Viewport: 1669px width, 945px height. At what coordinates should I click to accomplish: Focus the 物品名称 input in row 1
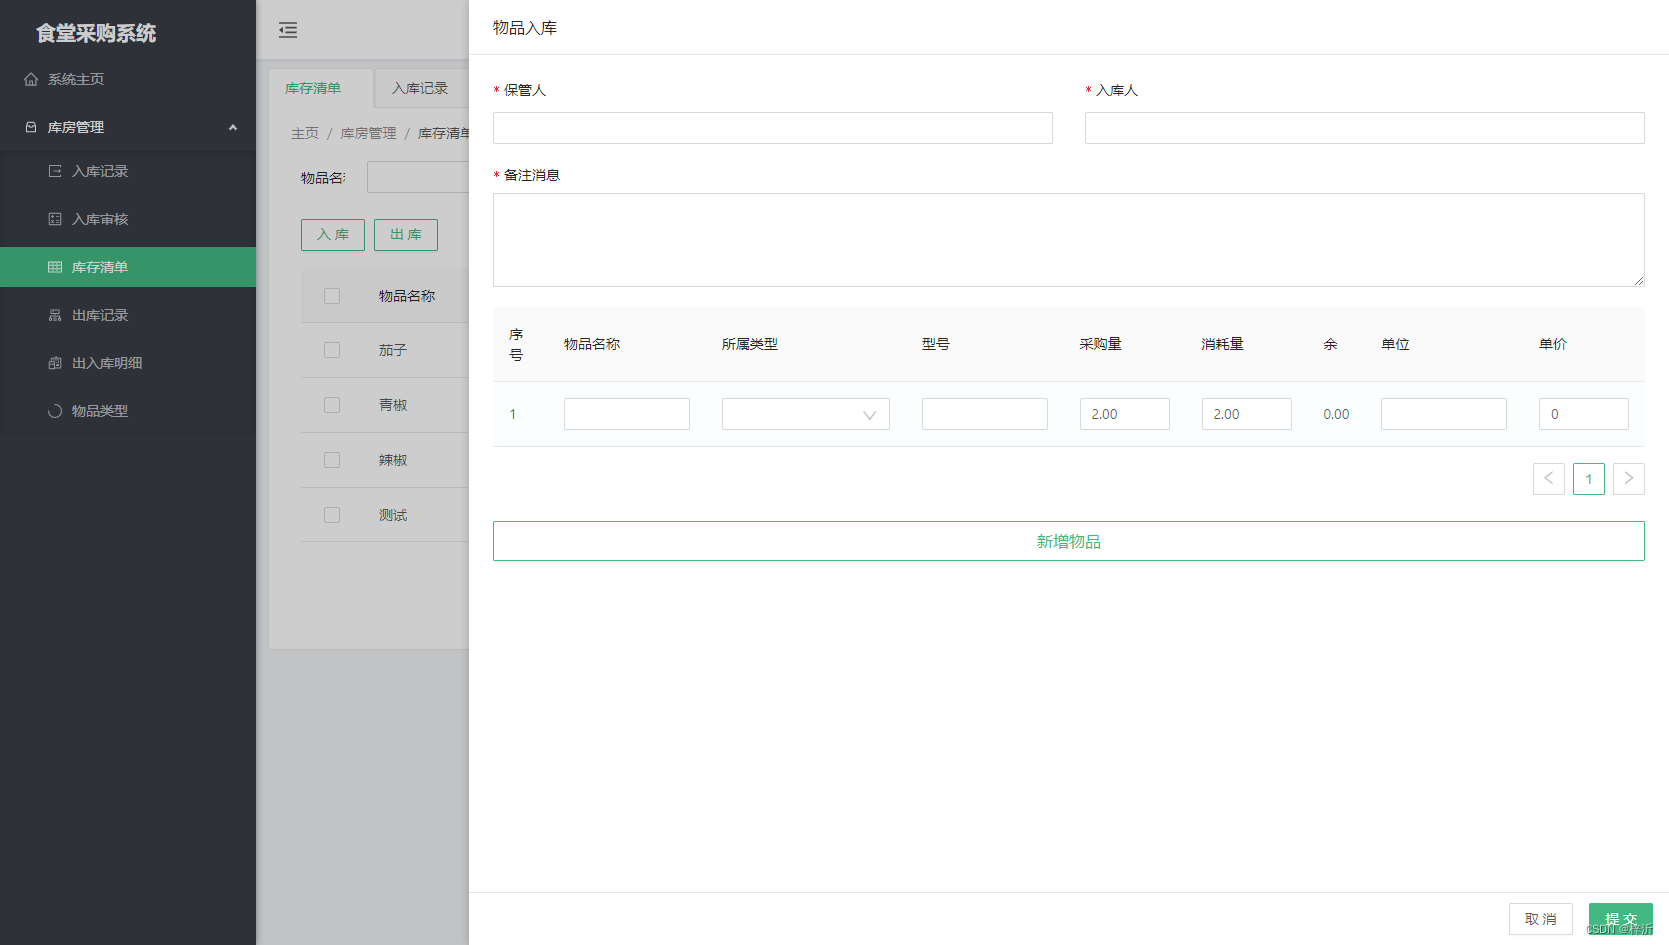627,414
